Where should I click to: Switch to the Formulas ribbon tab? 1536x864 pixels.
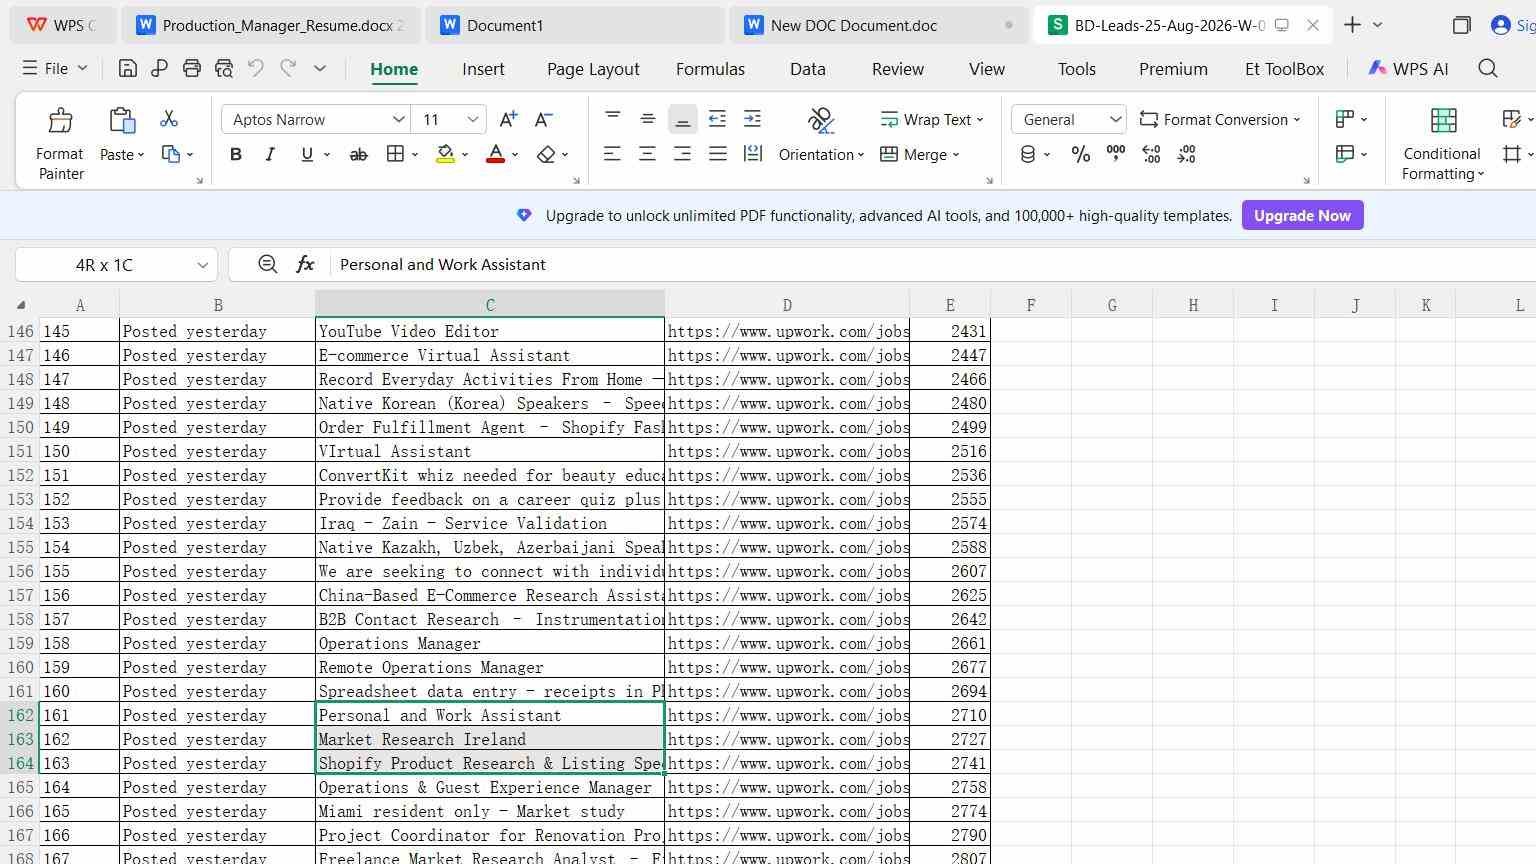710,69
